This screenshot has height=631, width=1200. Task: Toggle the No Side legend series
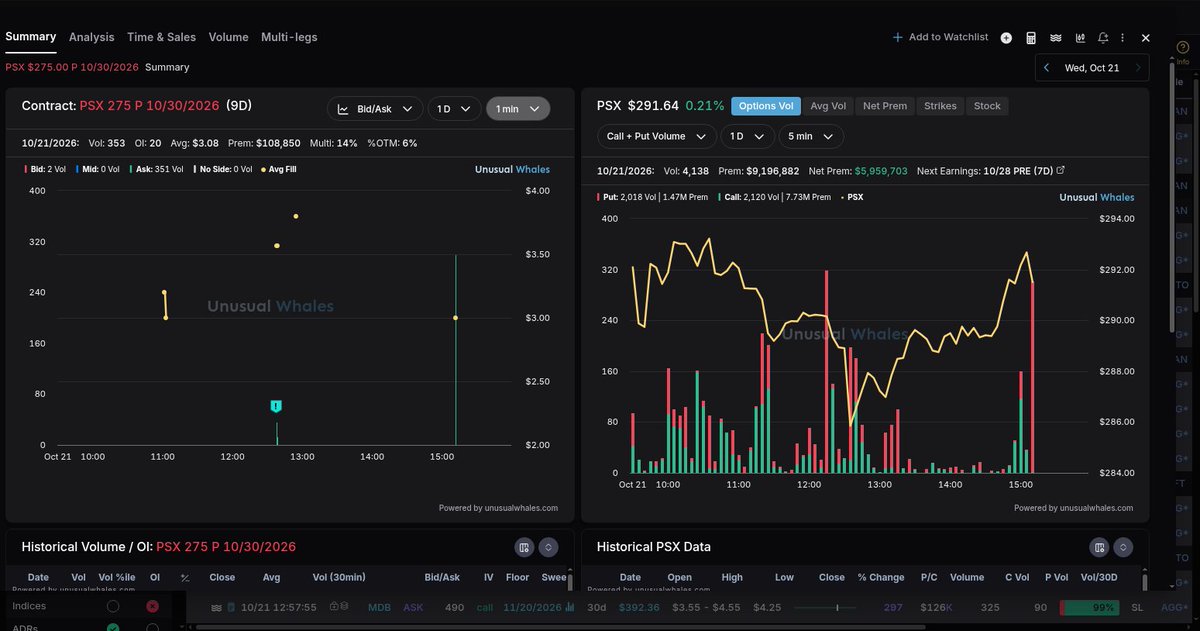224,169
